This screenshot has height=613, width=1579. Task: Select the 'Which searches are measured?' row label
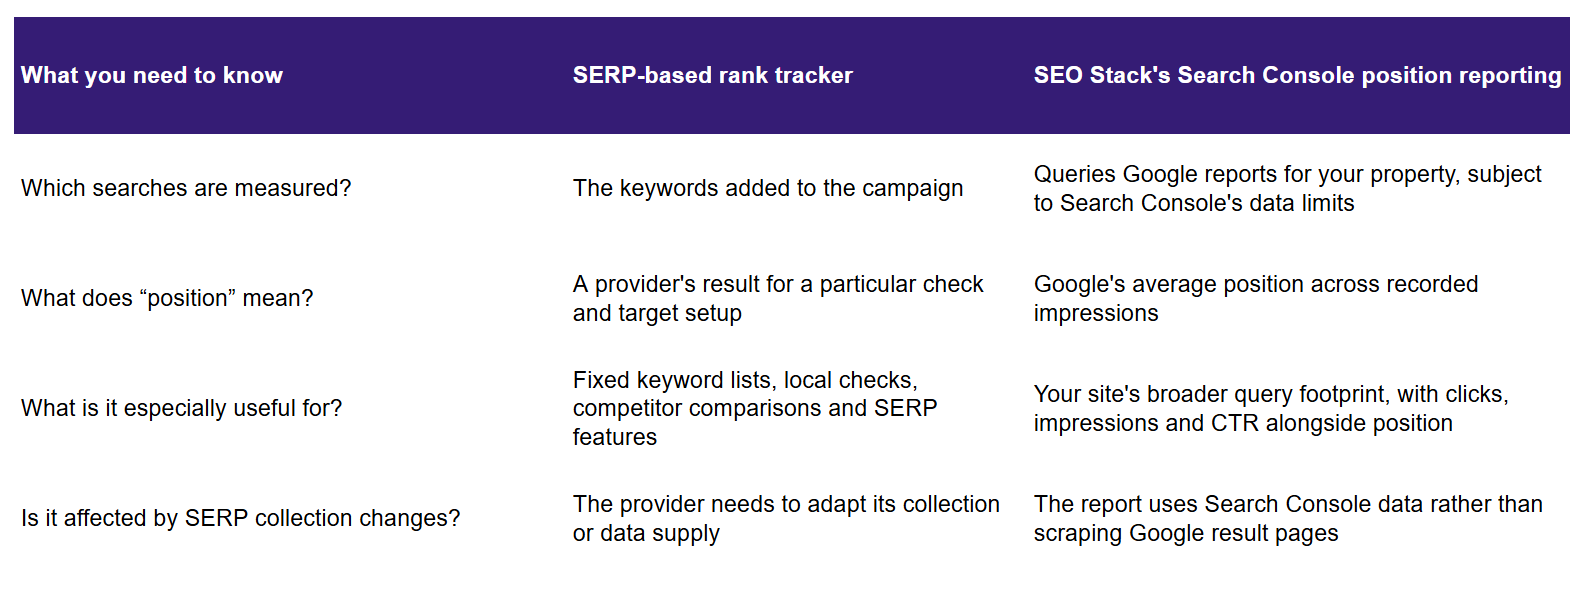click(x=186, y=188)
